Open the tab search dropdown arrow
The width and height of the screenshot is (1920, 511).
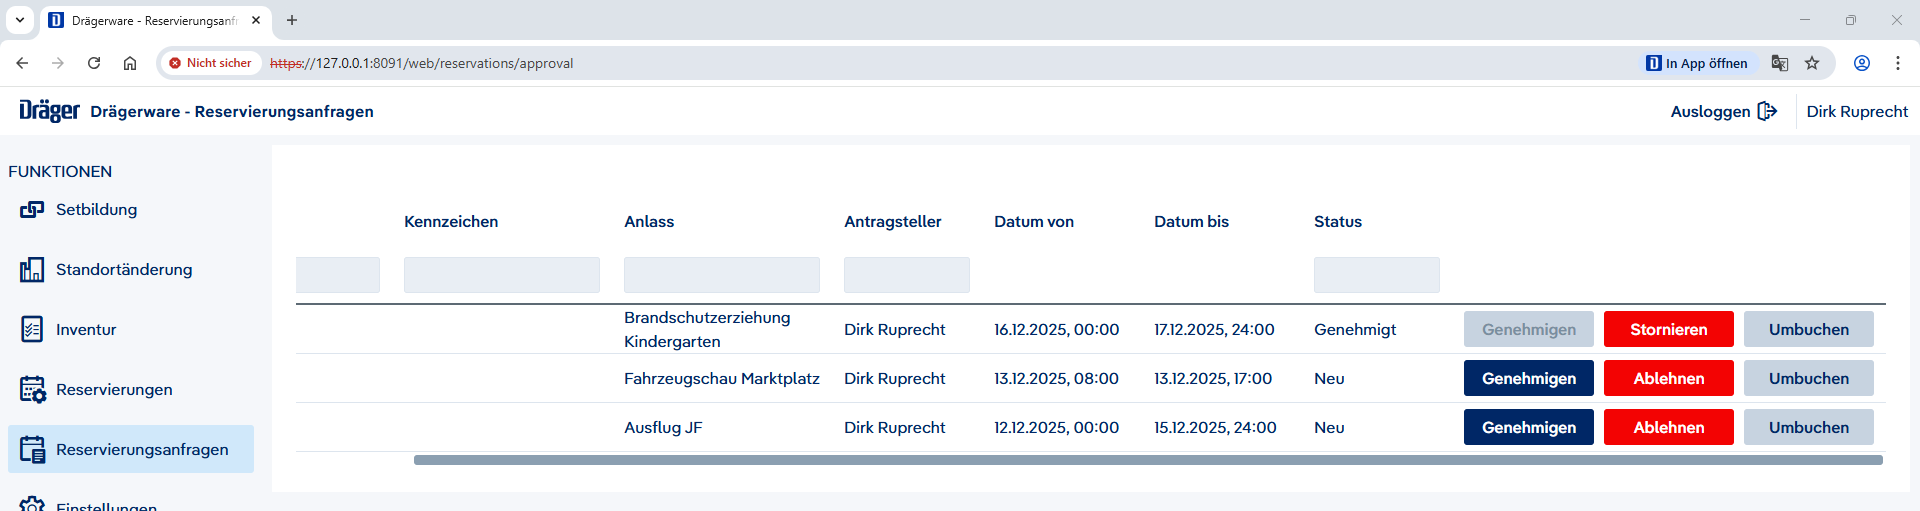point(20,20)
